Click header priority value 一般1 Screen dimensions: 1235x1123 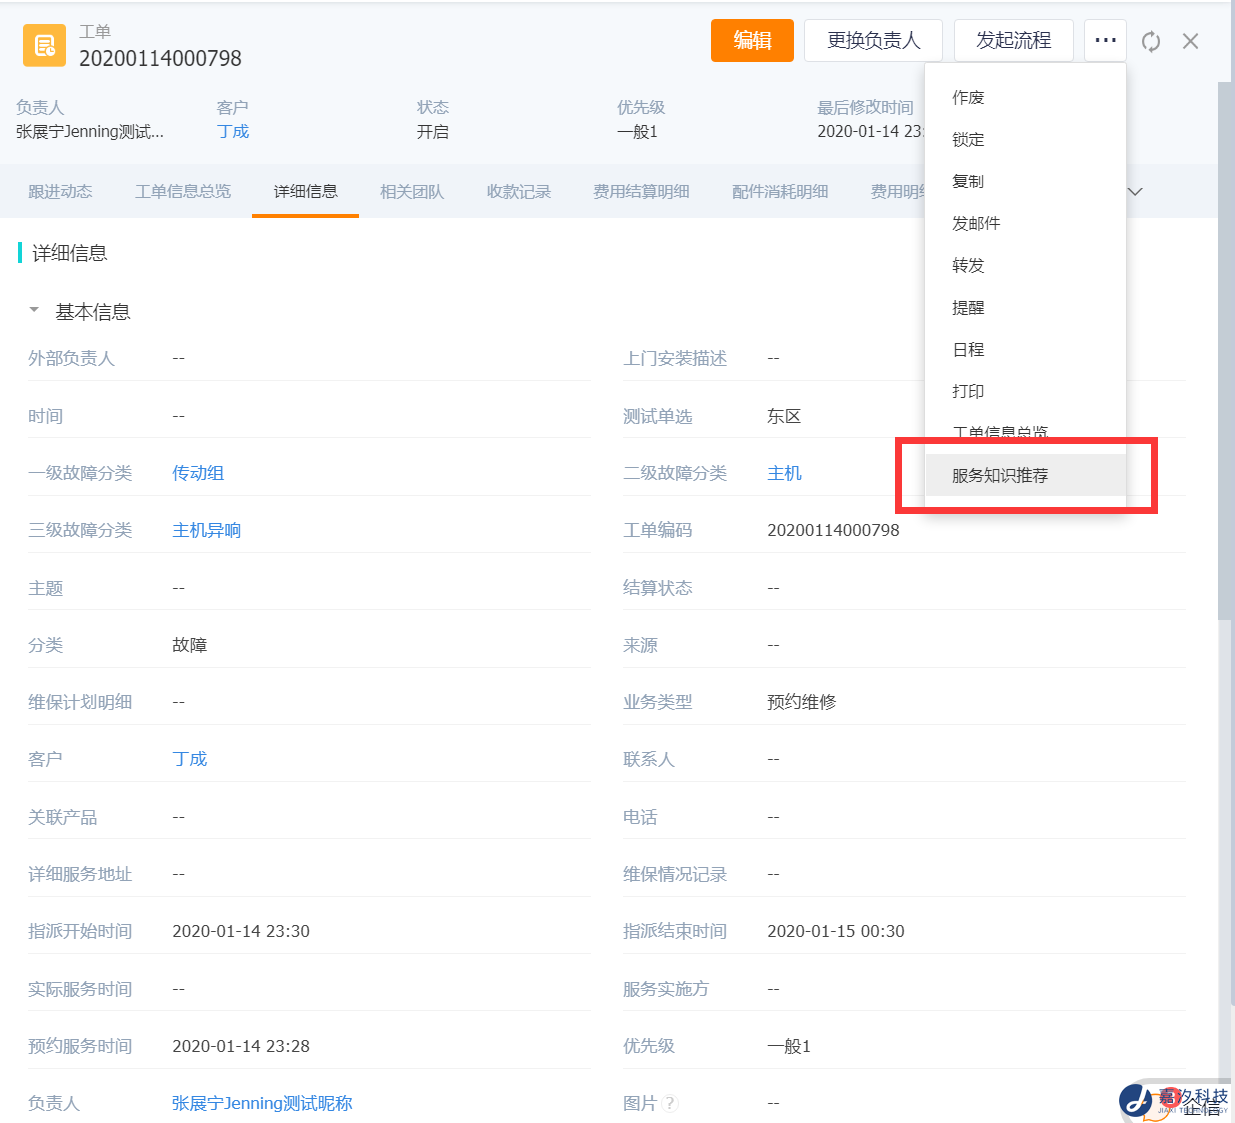point(637,131)
